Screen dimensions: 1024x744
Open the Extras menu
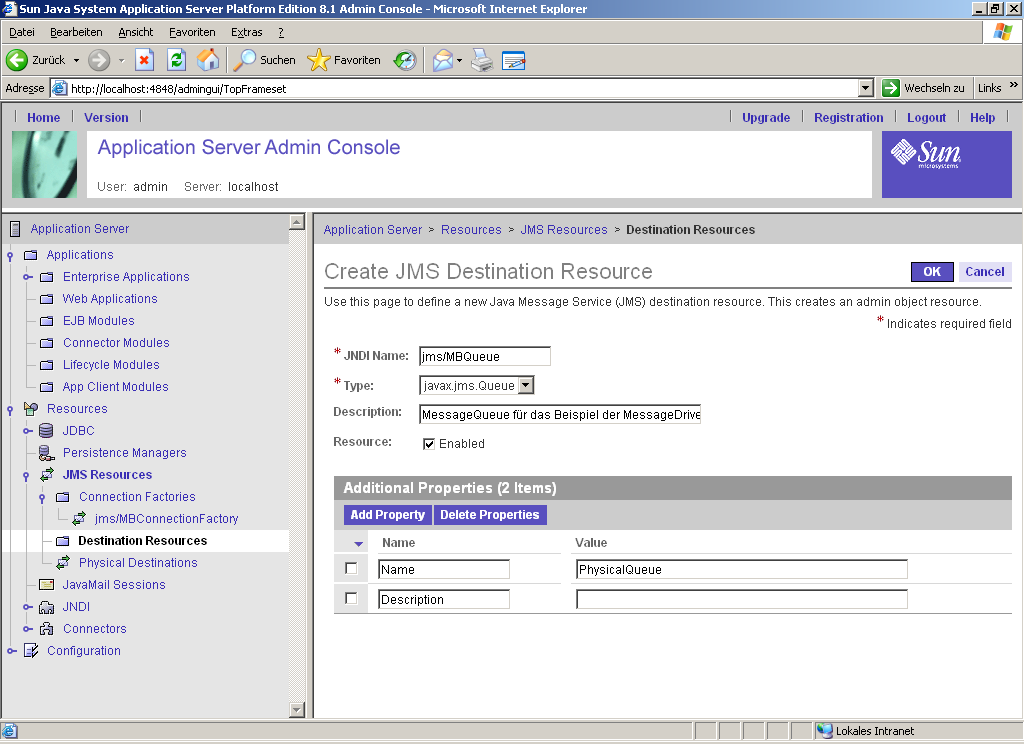pos(246,32)
